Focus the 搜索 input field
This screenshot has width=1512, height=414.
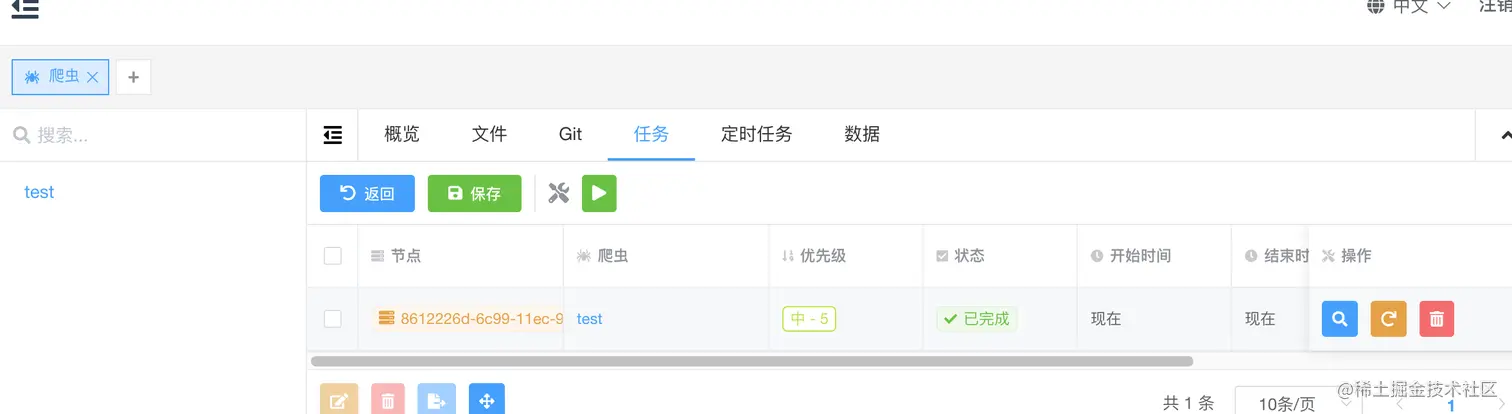153,135
